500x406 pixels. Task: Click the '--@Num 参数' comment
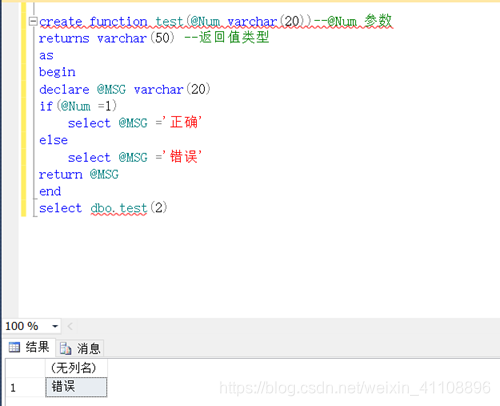[353, 21]
